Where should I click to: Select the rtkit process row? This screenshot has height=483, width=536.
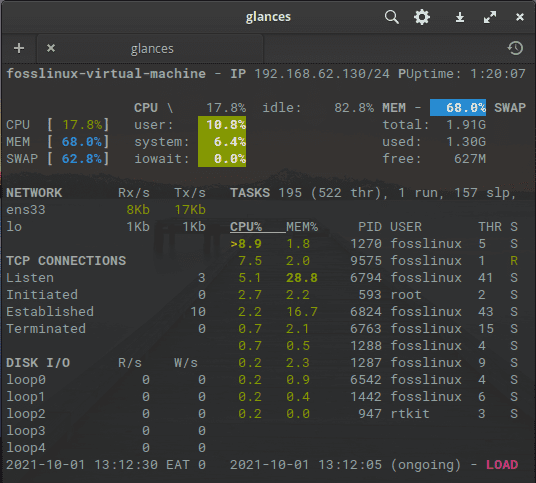tap(374, 414)
